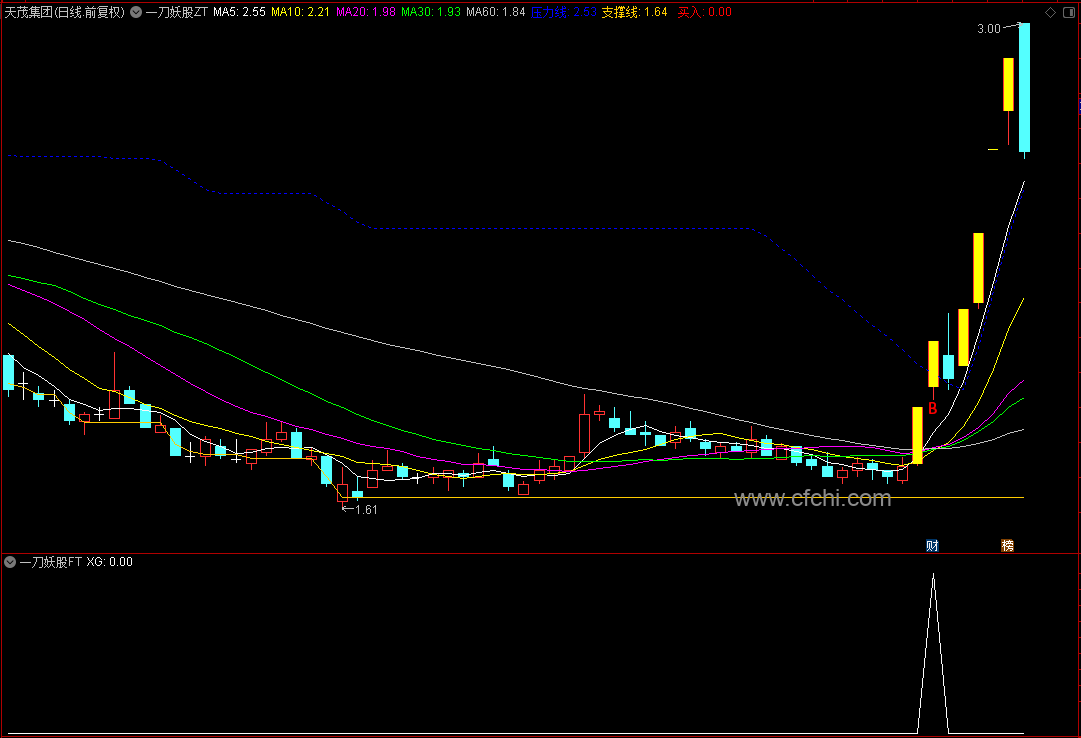This screenshot has height=738, width=1081.
Task: Open the 榜 info marker
Action: tap(1007, 546)
